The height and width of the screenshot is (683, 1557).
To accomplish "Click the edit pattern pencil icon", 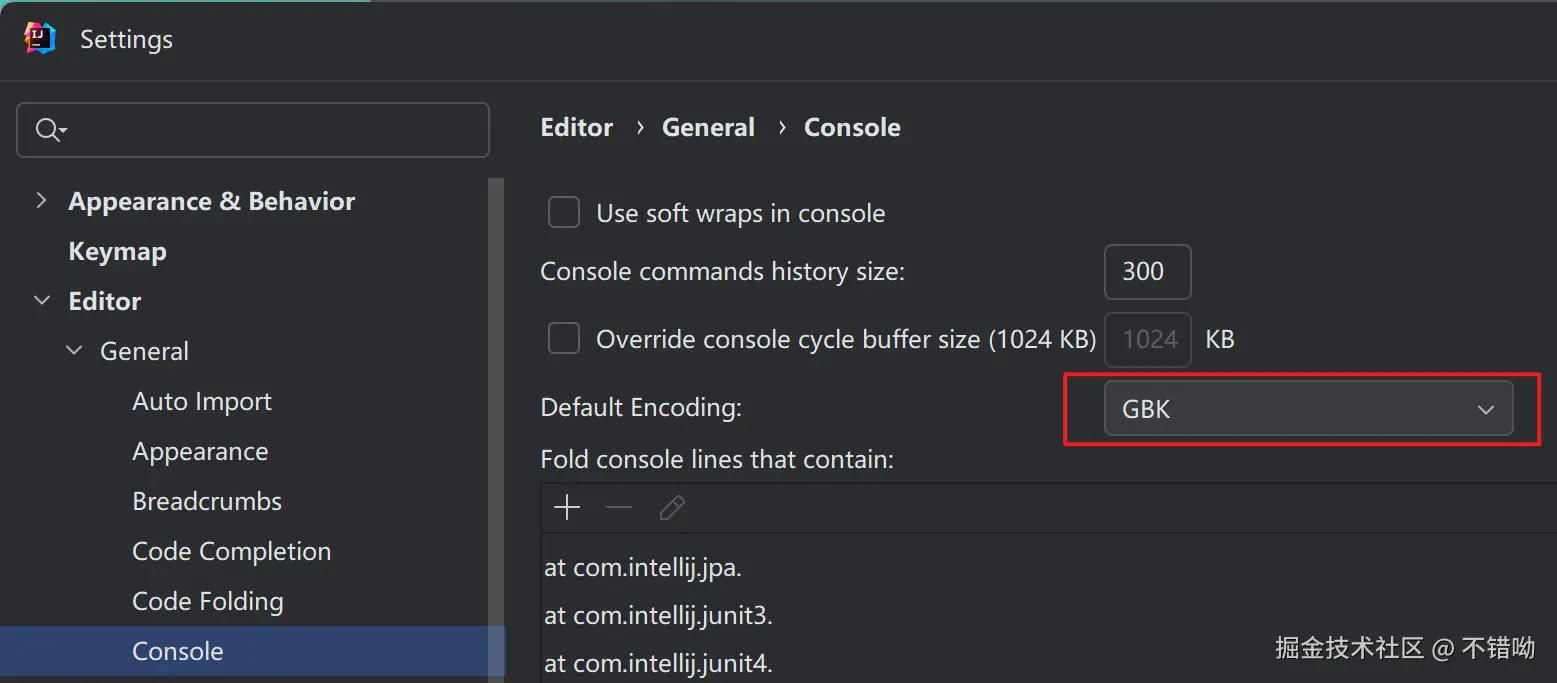I will click(x=672, y=508).
